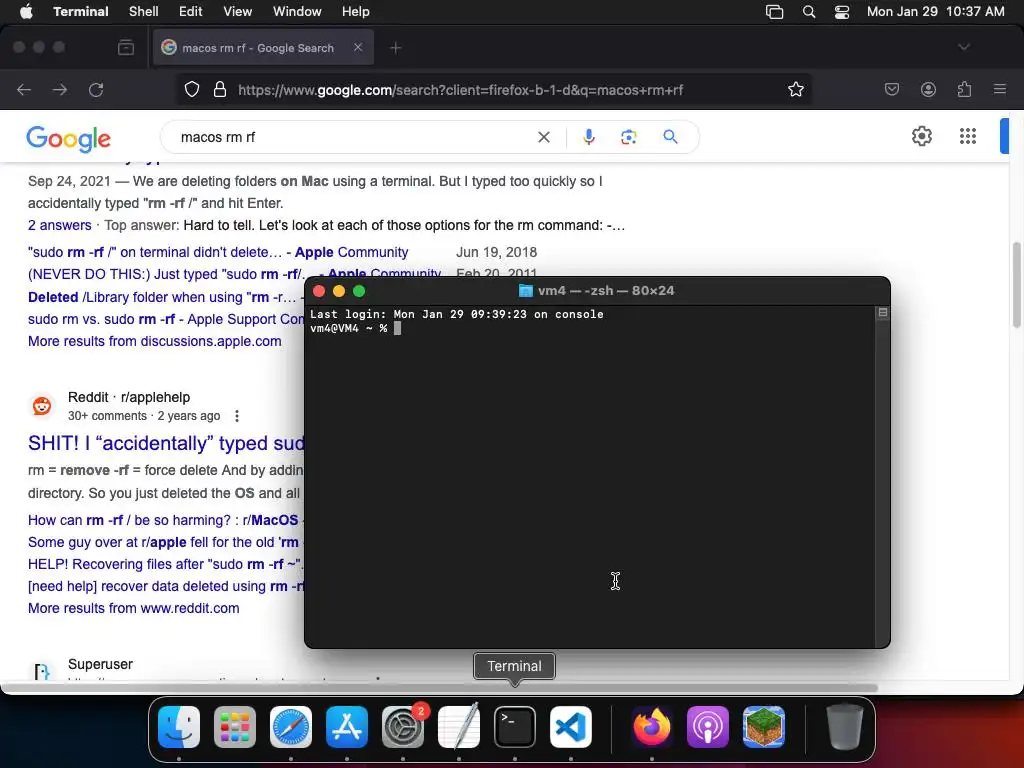Switch to Firefox via Dock icon

652,727
